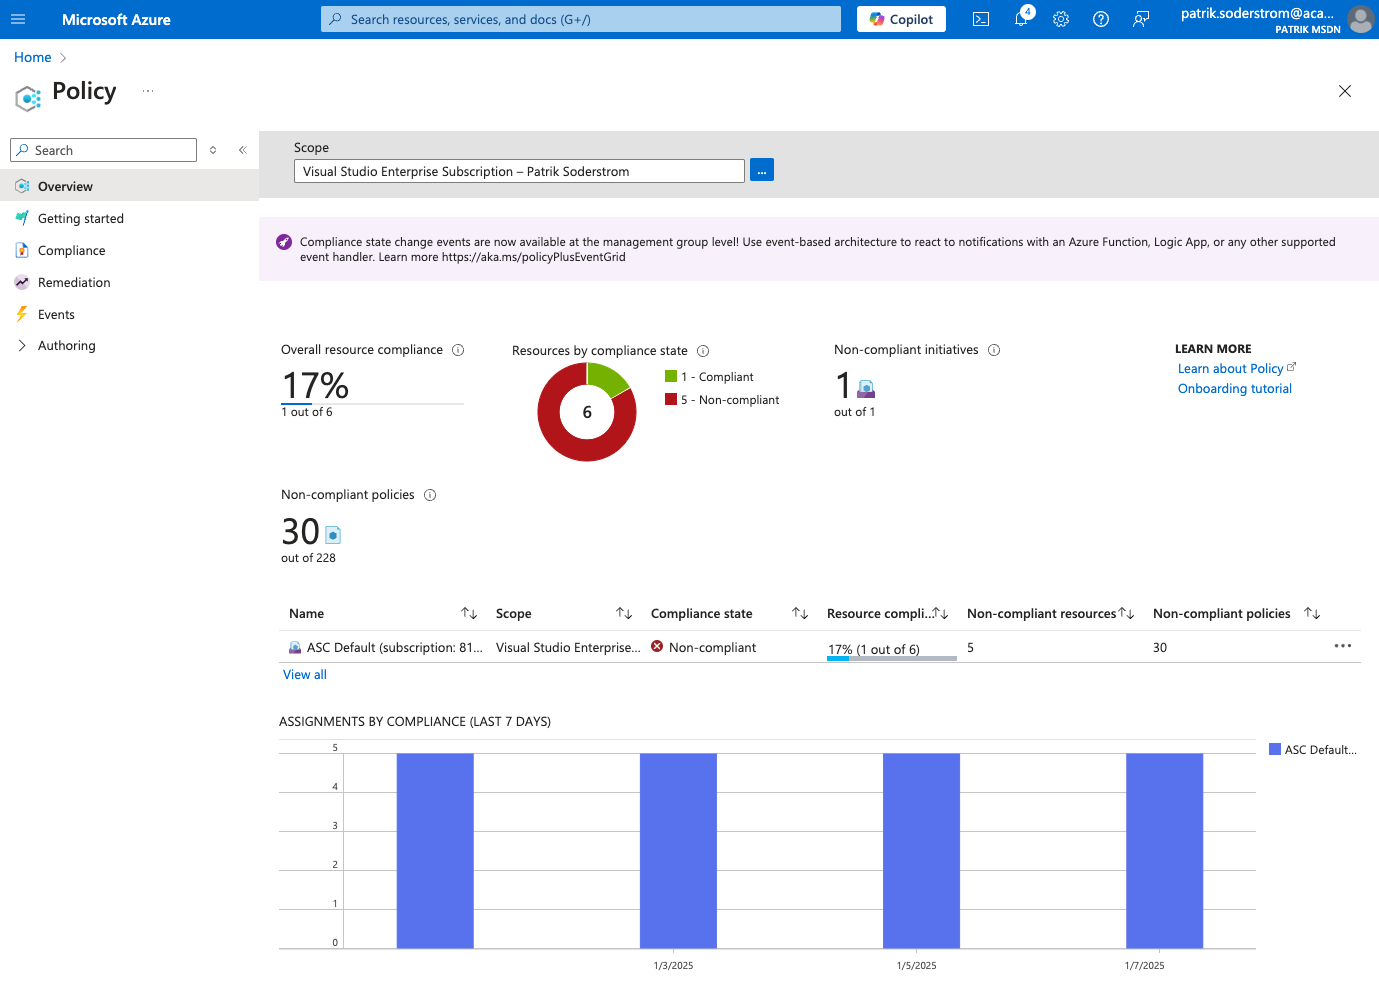Click info icon for Non-compliant initiatives
Viewport: 1379px width, 996px height.
[x=994, y=350]
